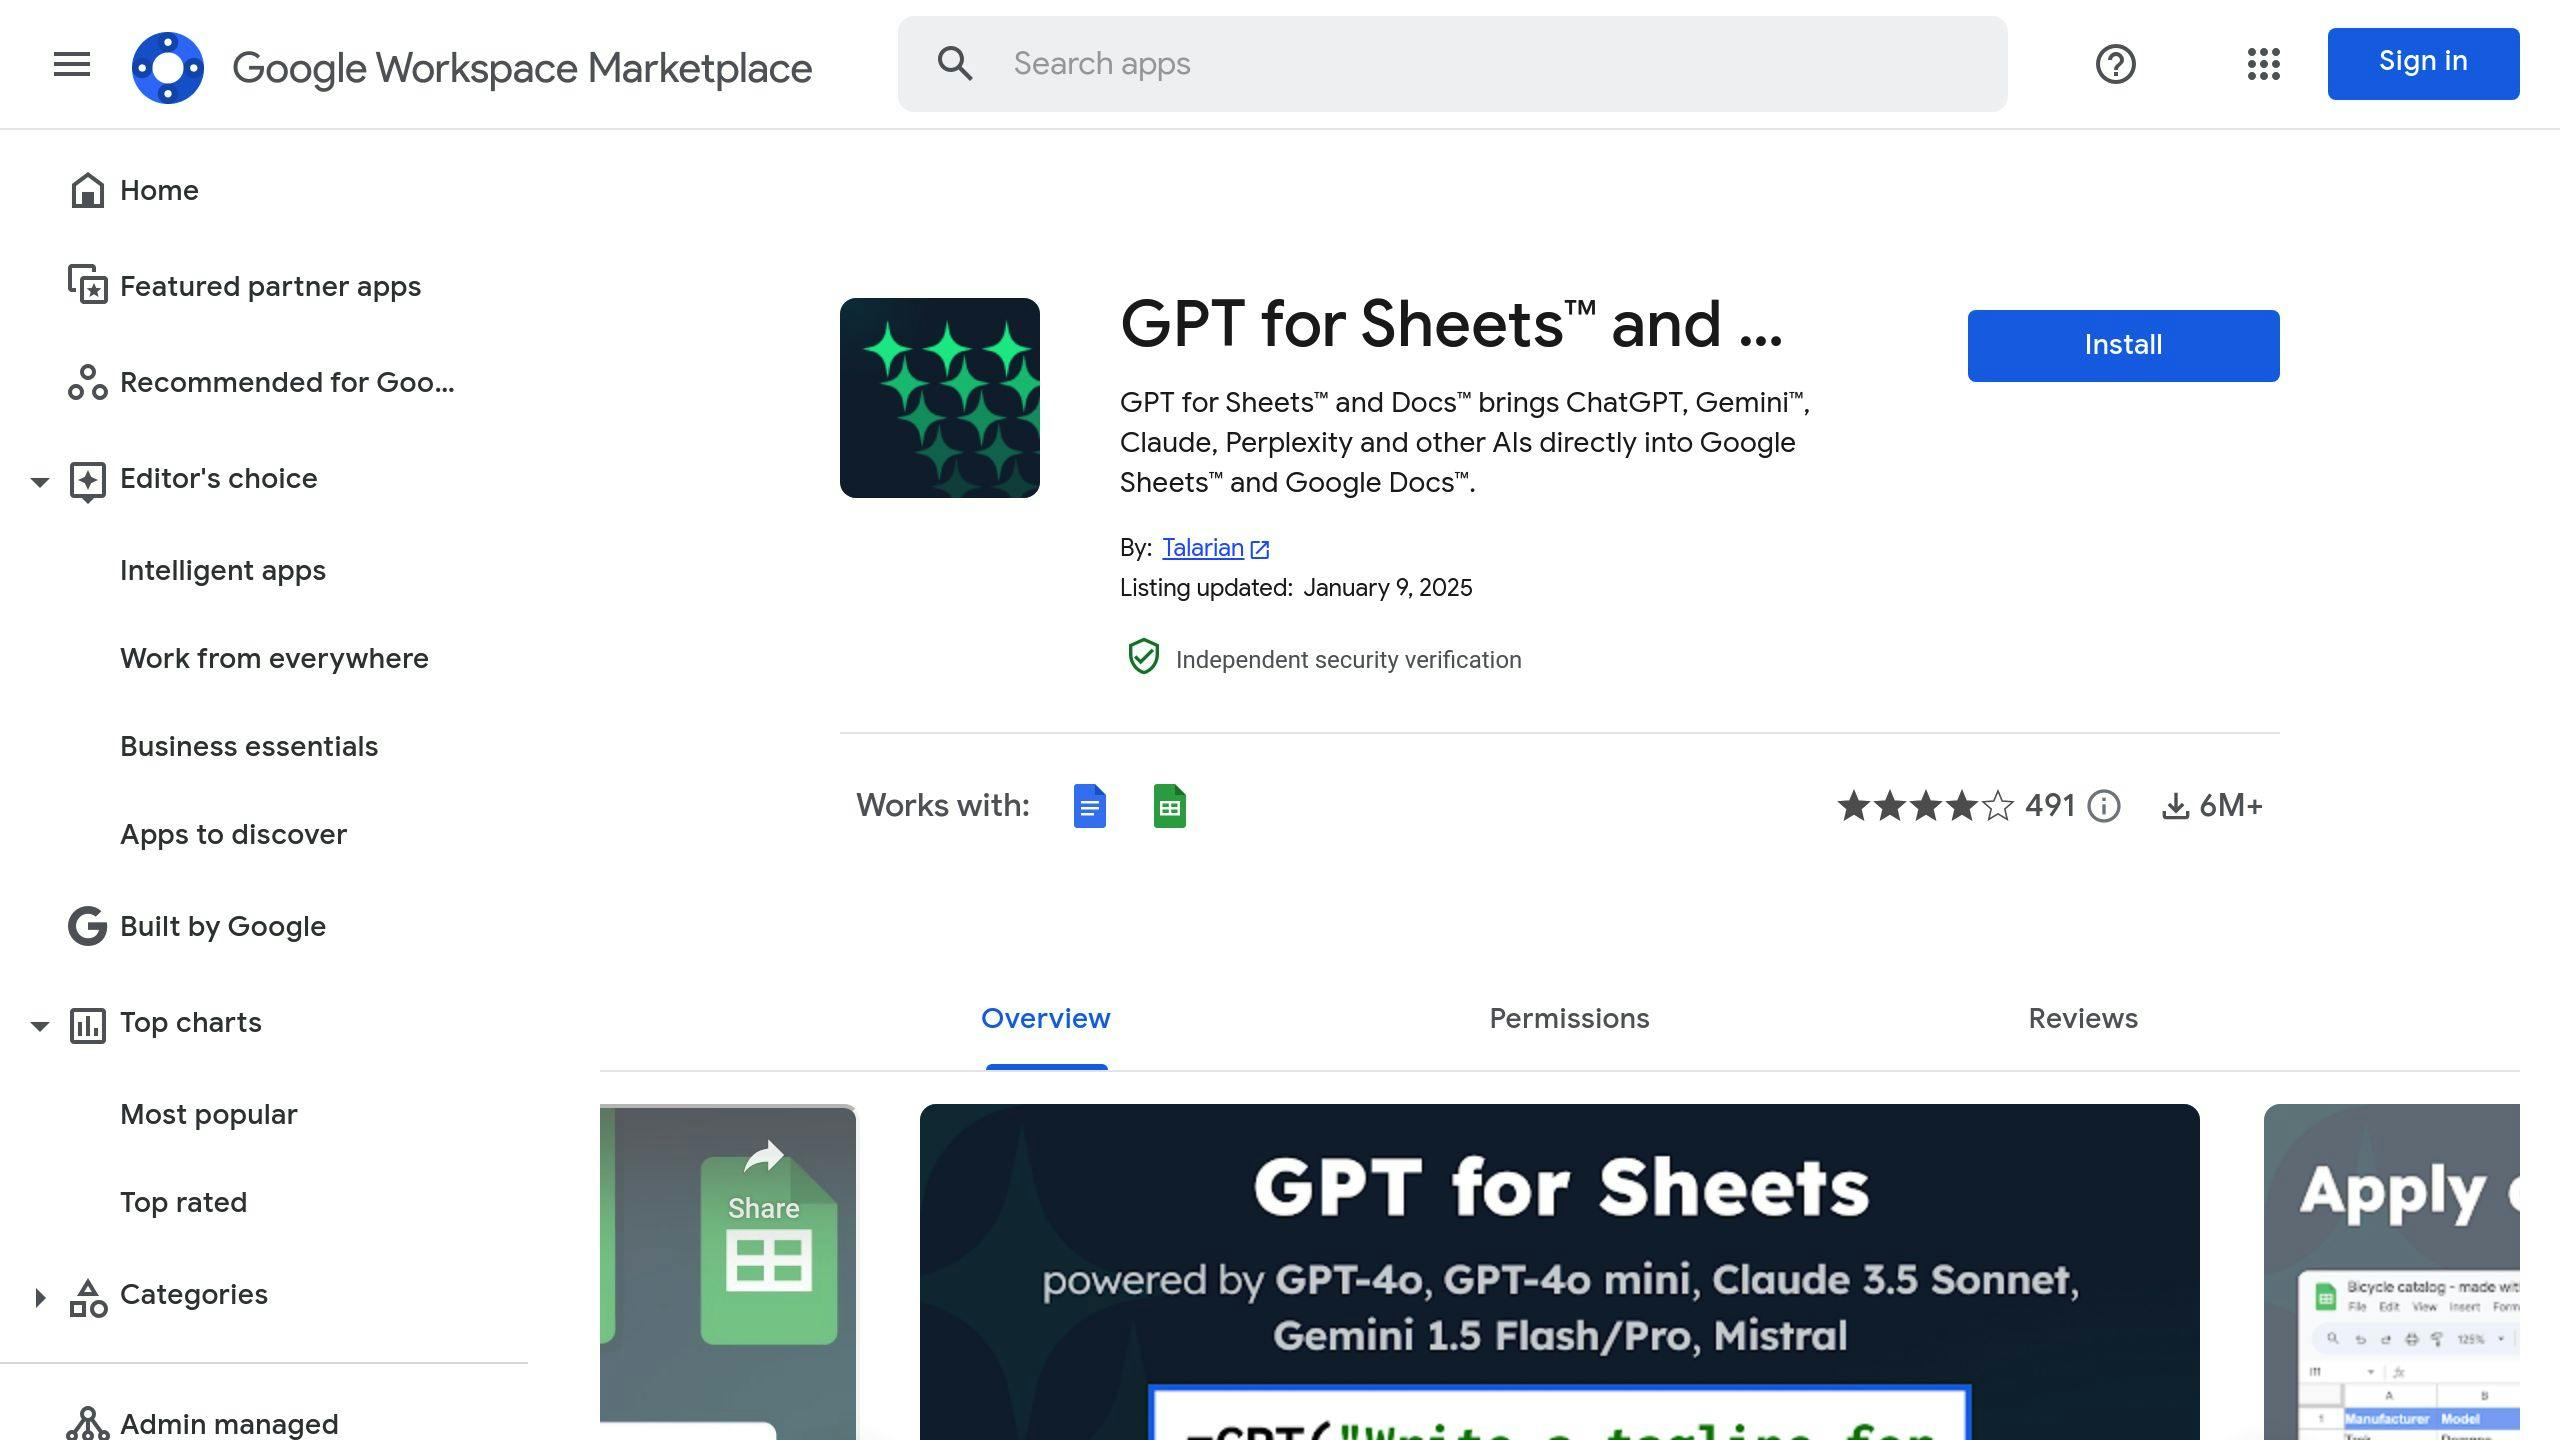
Task: Open the hamburger main menu
Action: (x=72, y=65)
